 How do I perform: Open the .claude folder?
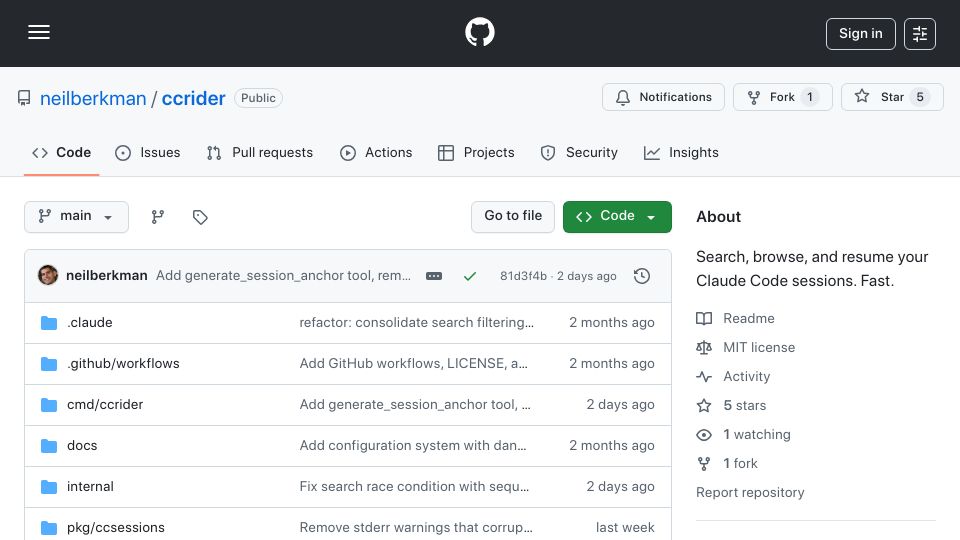[x=89, y=323]
